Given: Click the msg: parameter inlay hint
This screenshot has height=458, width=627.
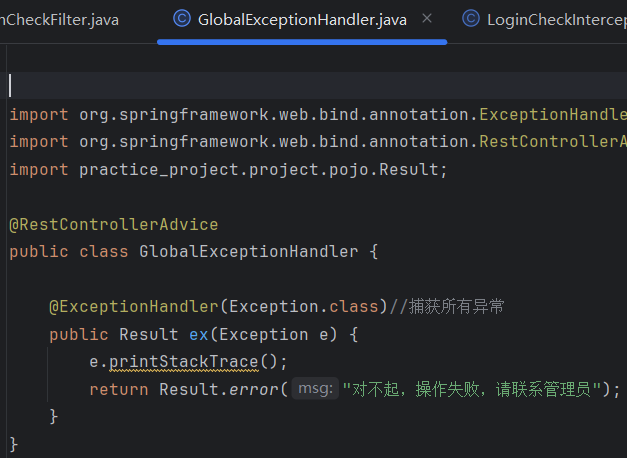Looking at the screenshot, I should pos(315,389).
